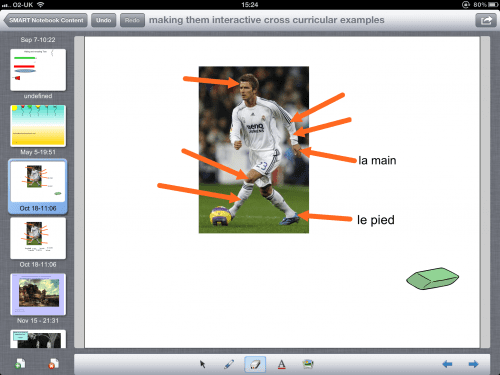Tap the battery indicator in status bar

click(493, 5)
